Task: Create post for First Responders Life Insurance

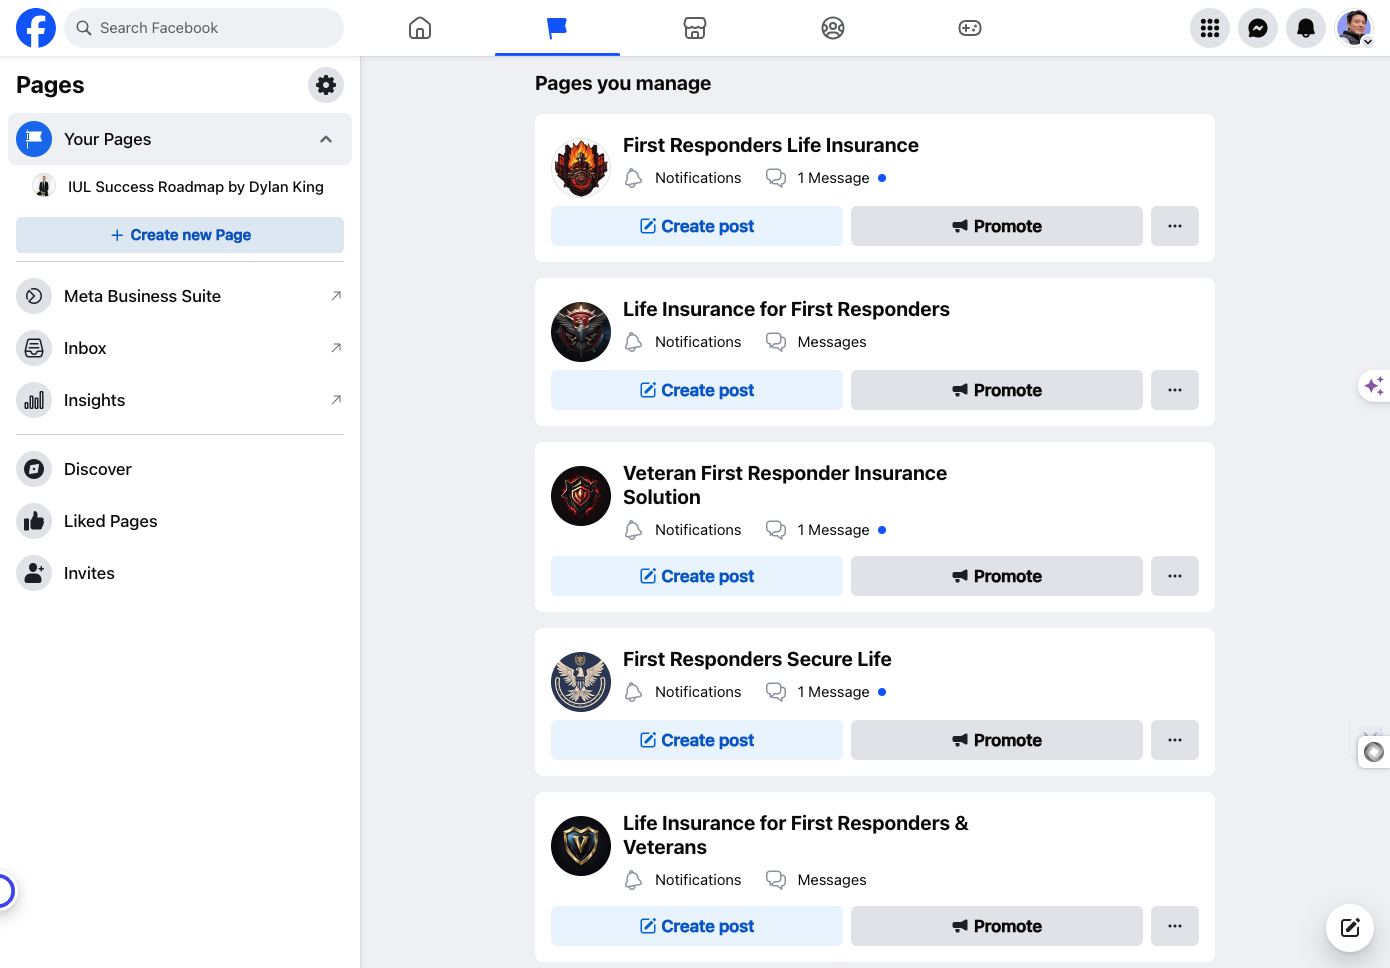Action: coord(697,226)
